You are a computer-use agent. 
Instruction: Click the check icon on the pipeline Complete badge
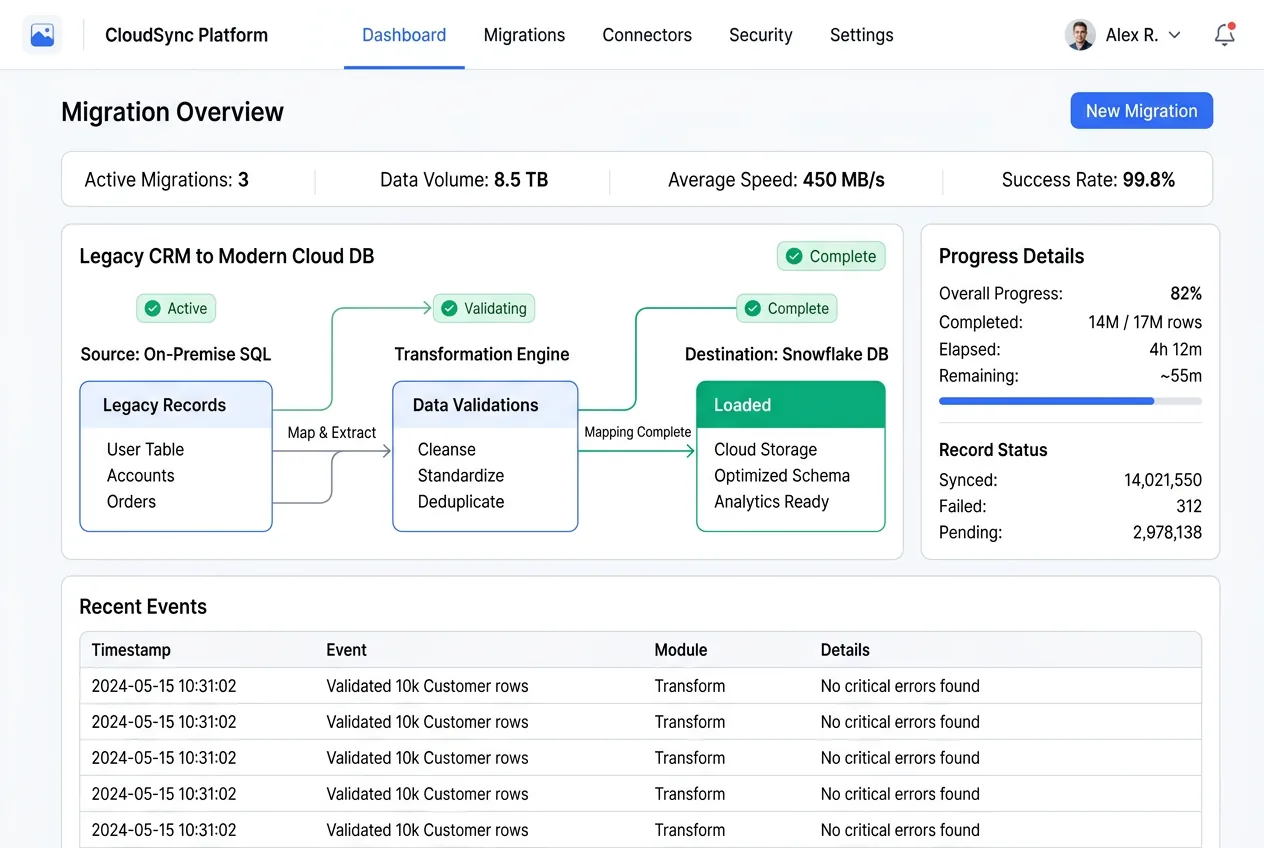(x=753, y=308)
